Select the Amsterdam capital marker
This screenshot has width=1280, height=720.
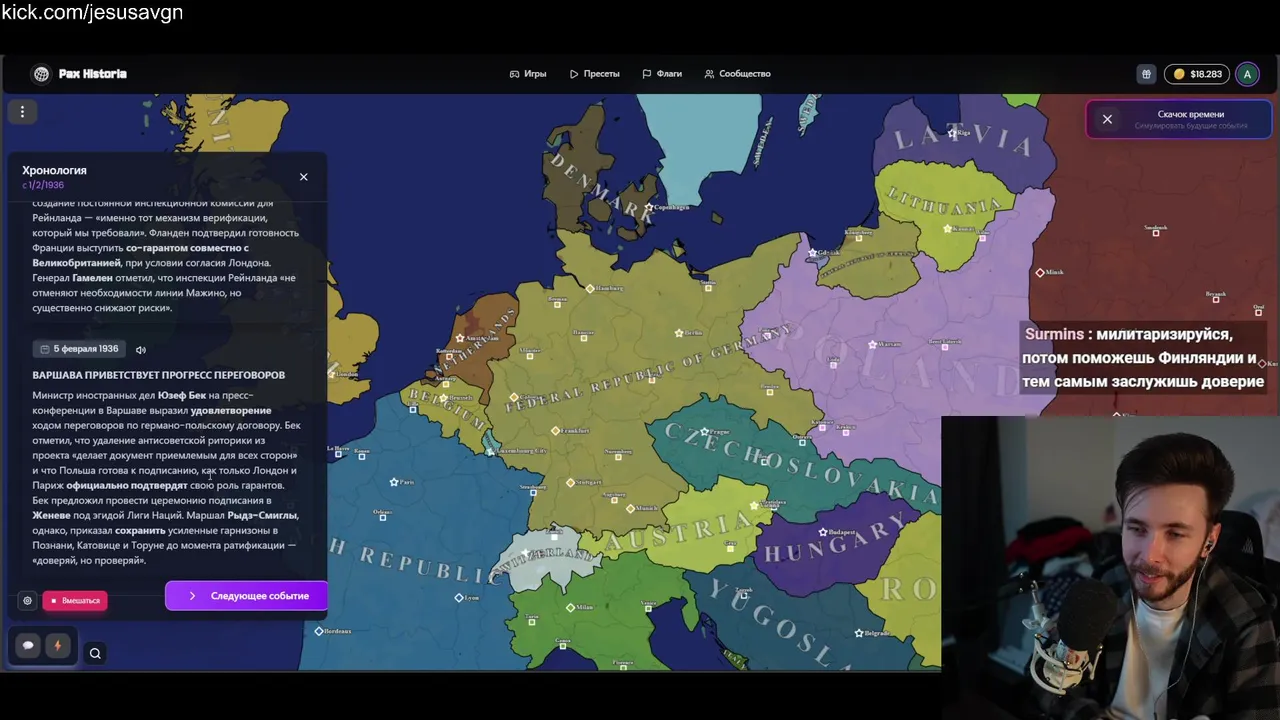click(460, 338)
